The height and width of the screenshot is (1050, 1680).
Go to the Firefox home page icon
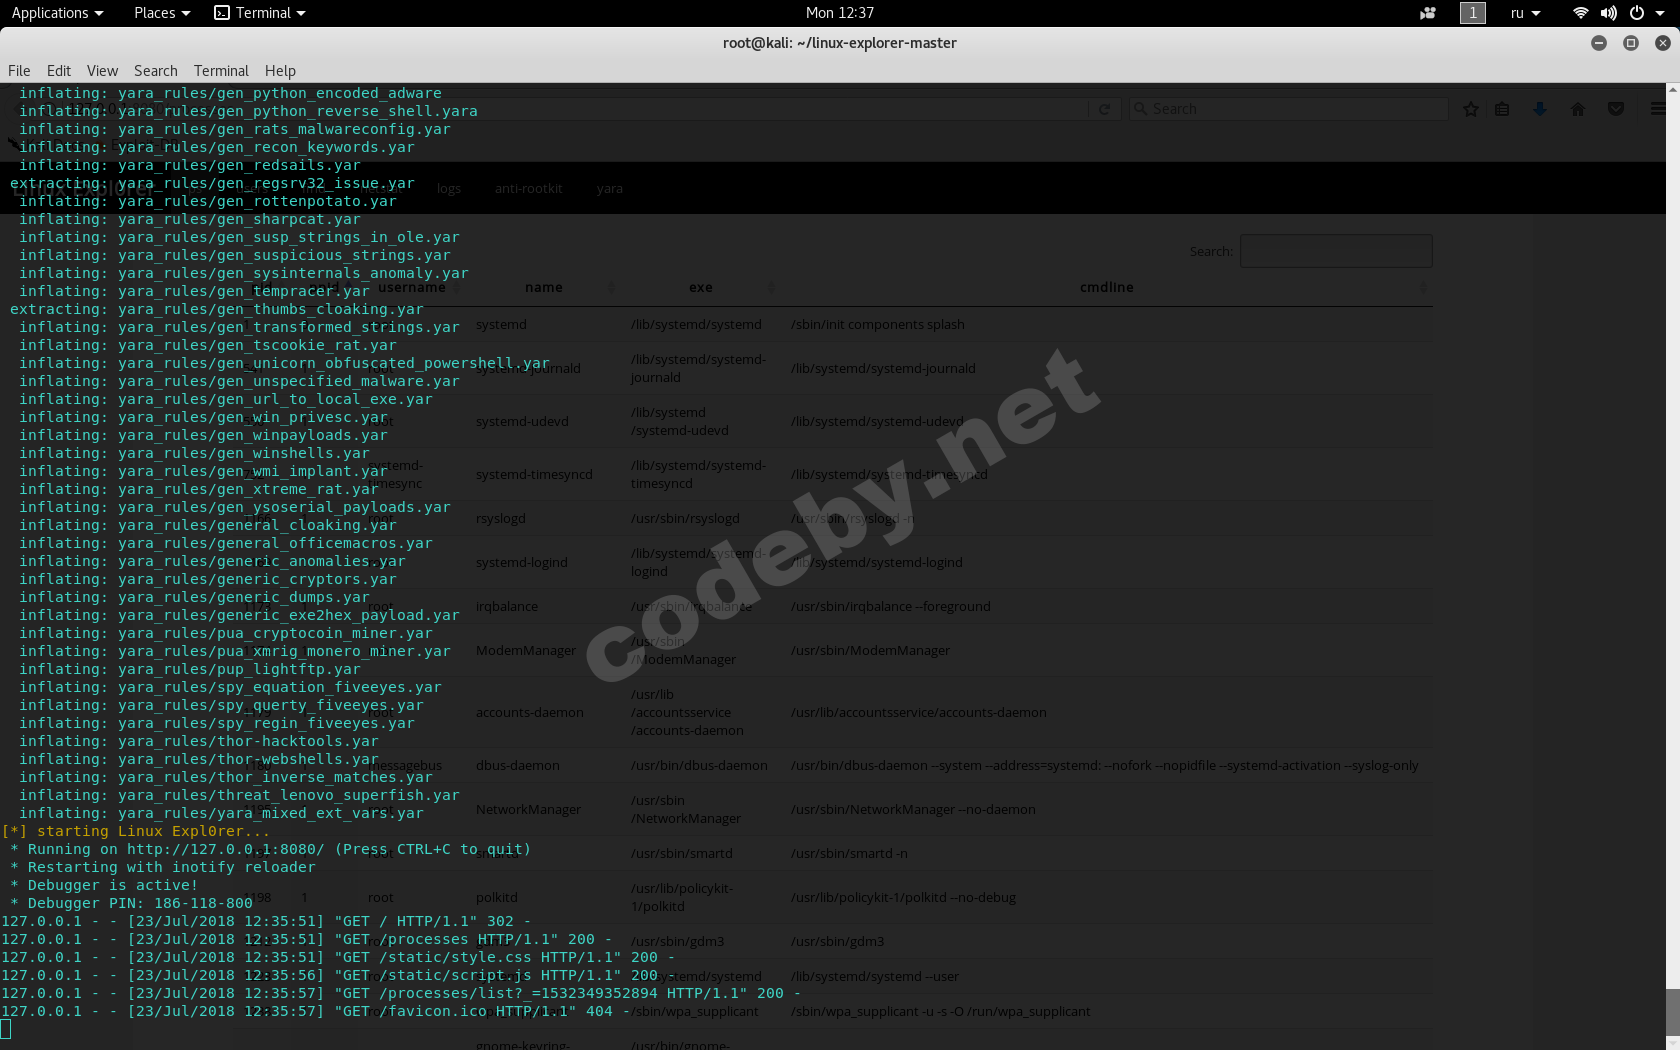[1578, 109]
